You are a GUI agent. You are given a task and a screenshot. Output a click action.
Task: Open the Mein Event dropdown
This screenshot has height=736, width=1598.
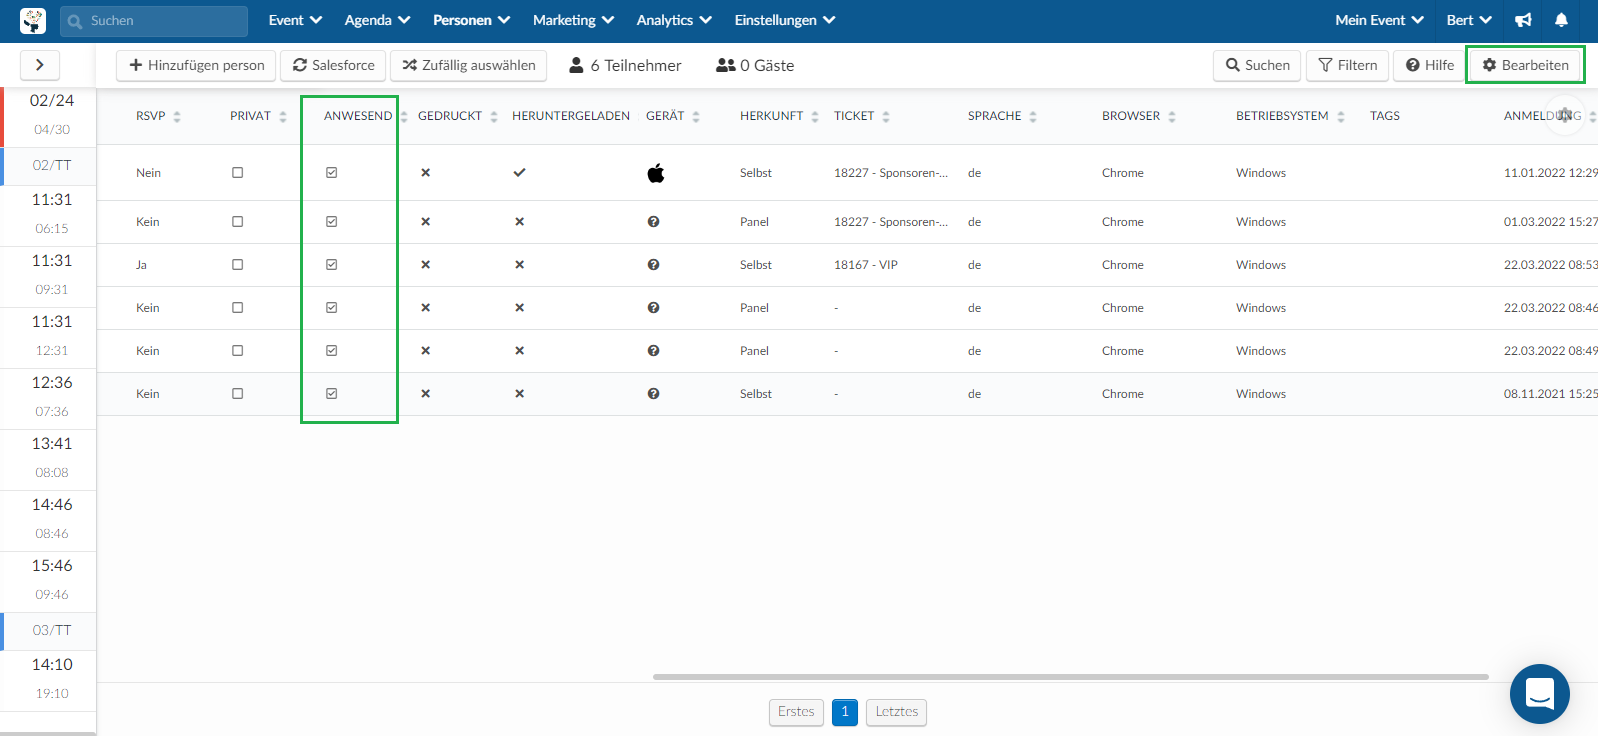point(1379,20)
